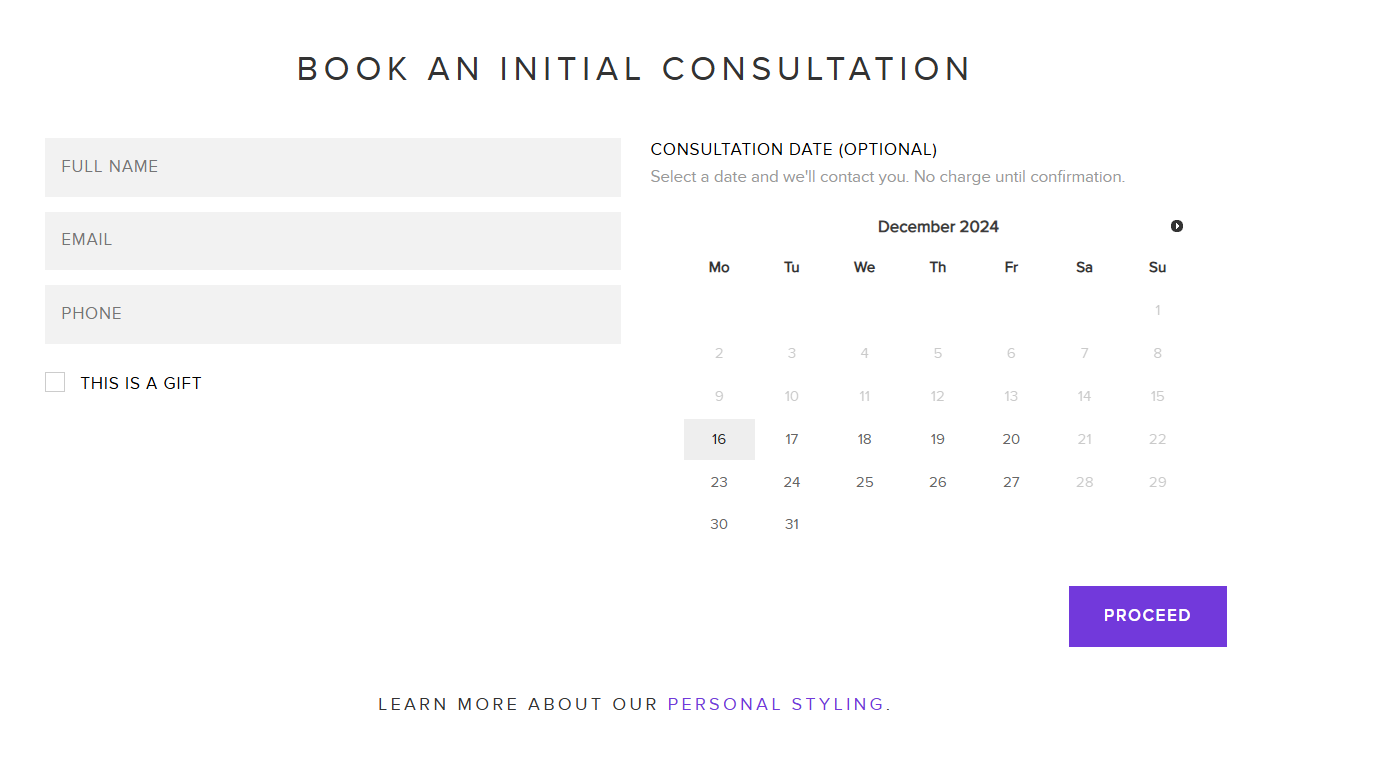This screenshot has width=1374, height=759.
Task: Select December 31 on the calendar
Action: (792, 524)
